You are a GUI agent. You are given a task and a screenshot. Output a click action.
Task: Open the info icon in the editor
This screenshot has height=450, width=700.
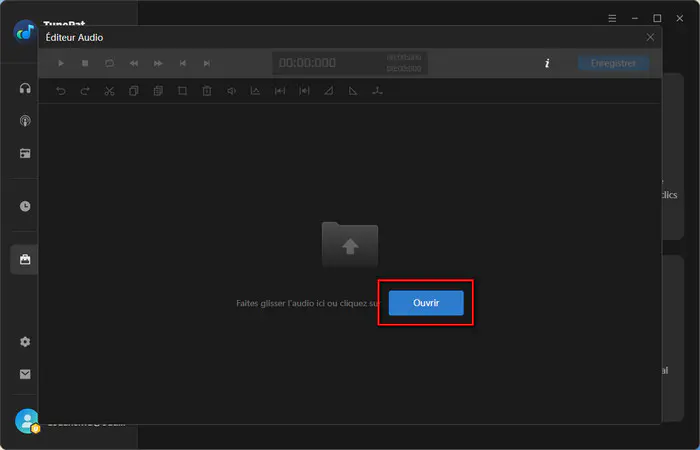(547, 63)
